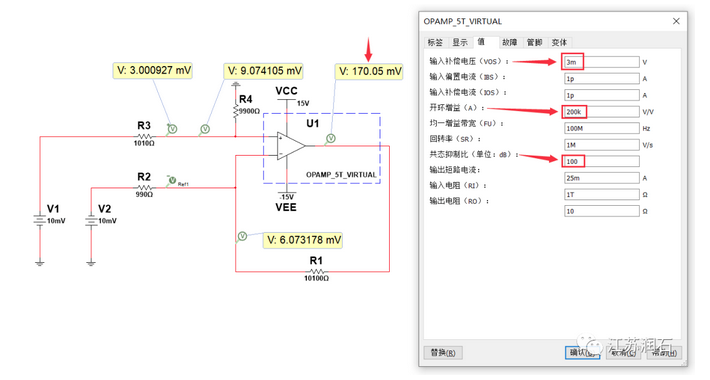Click voltage probe reading 3.000927 mV
The image size is (710, 380).
click(172, 130)
